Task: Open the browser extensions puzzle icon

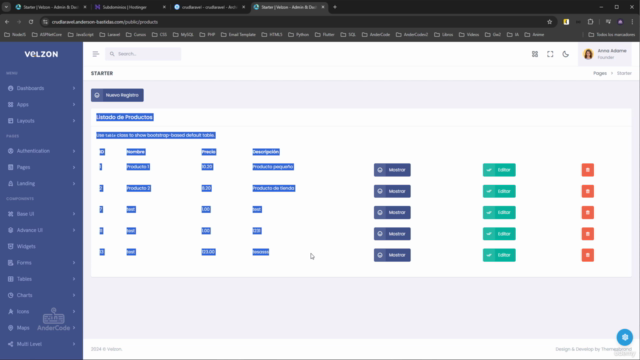Action: [590, 22]
